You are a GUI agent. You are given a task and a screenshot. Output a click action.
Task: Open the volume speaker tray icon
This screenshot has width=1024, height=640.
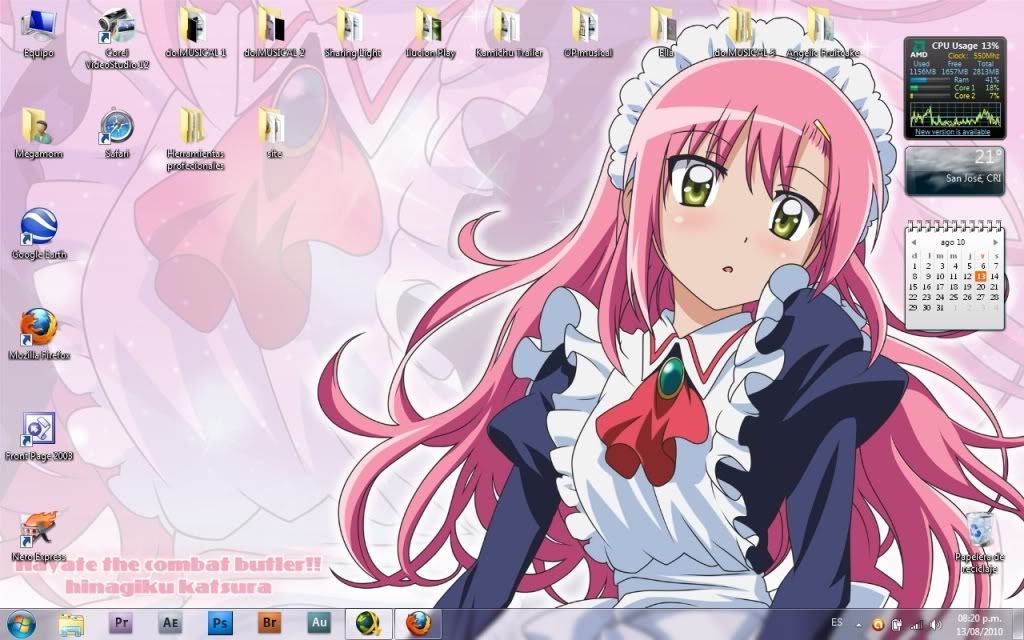[x=935, y=624]
